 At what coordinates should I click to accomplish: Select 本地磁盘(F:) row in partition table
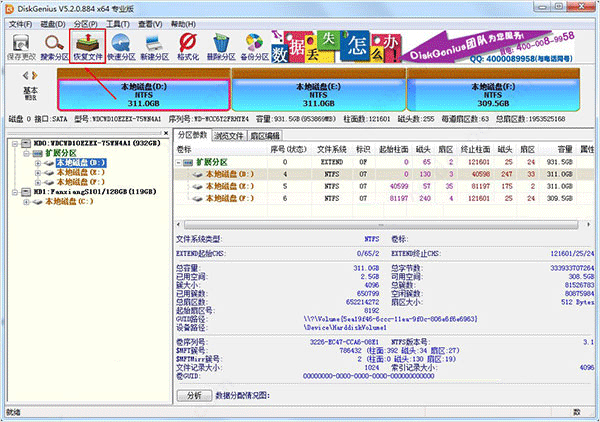385,199
